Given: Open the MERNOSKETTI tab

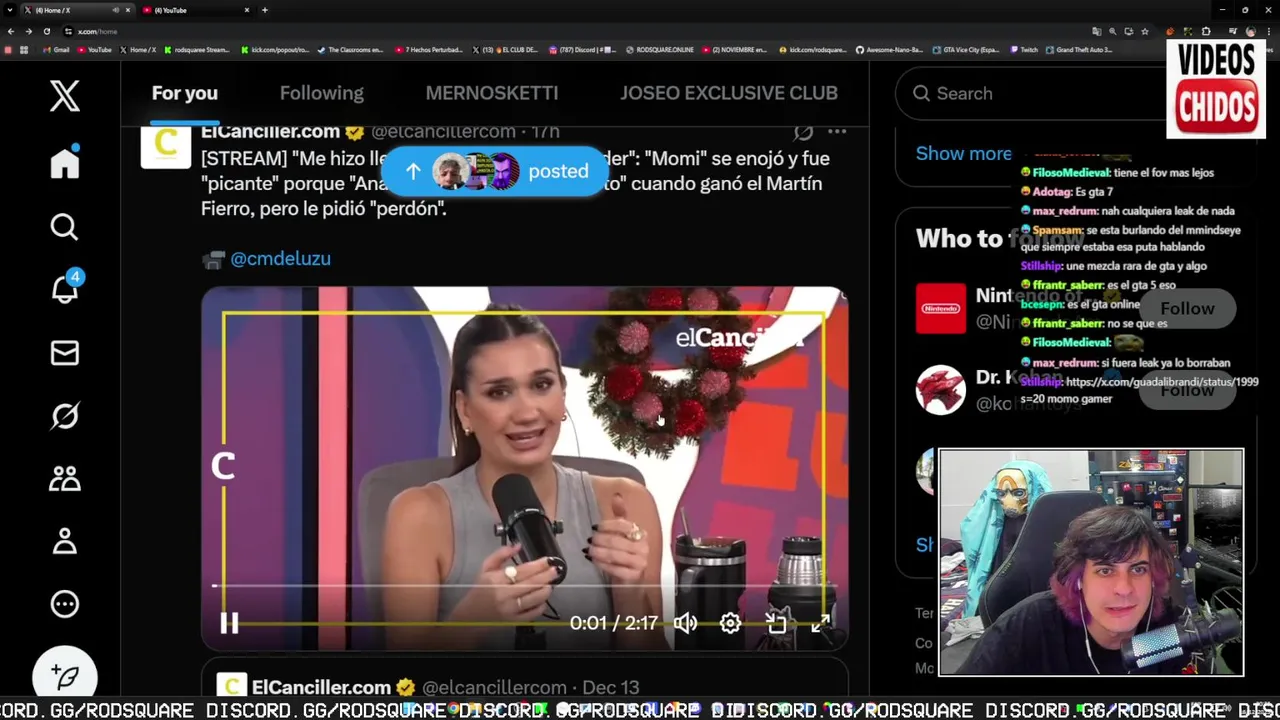Looking at the screenshot, I should coord(492,93).
